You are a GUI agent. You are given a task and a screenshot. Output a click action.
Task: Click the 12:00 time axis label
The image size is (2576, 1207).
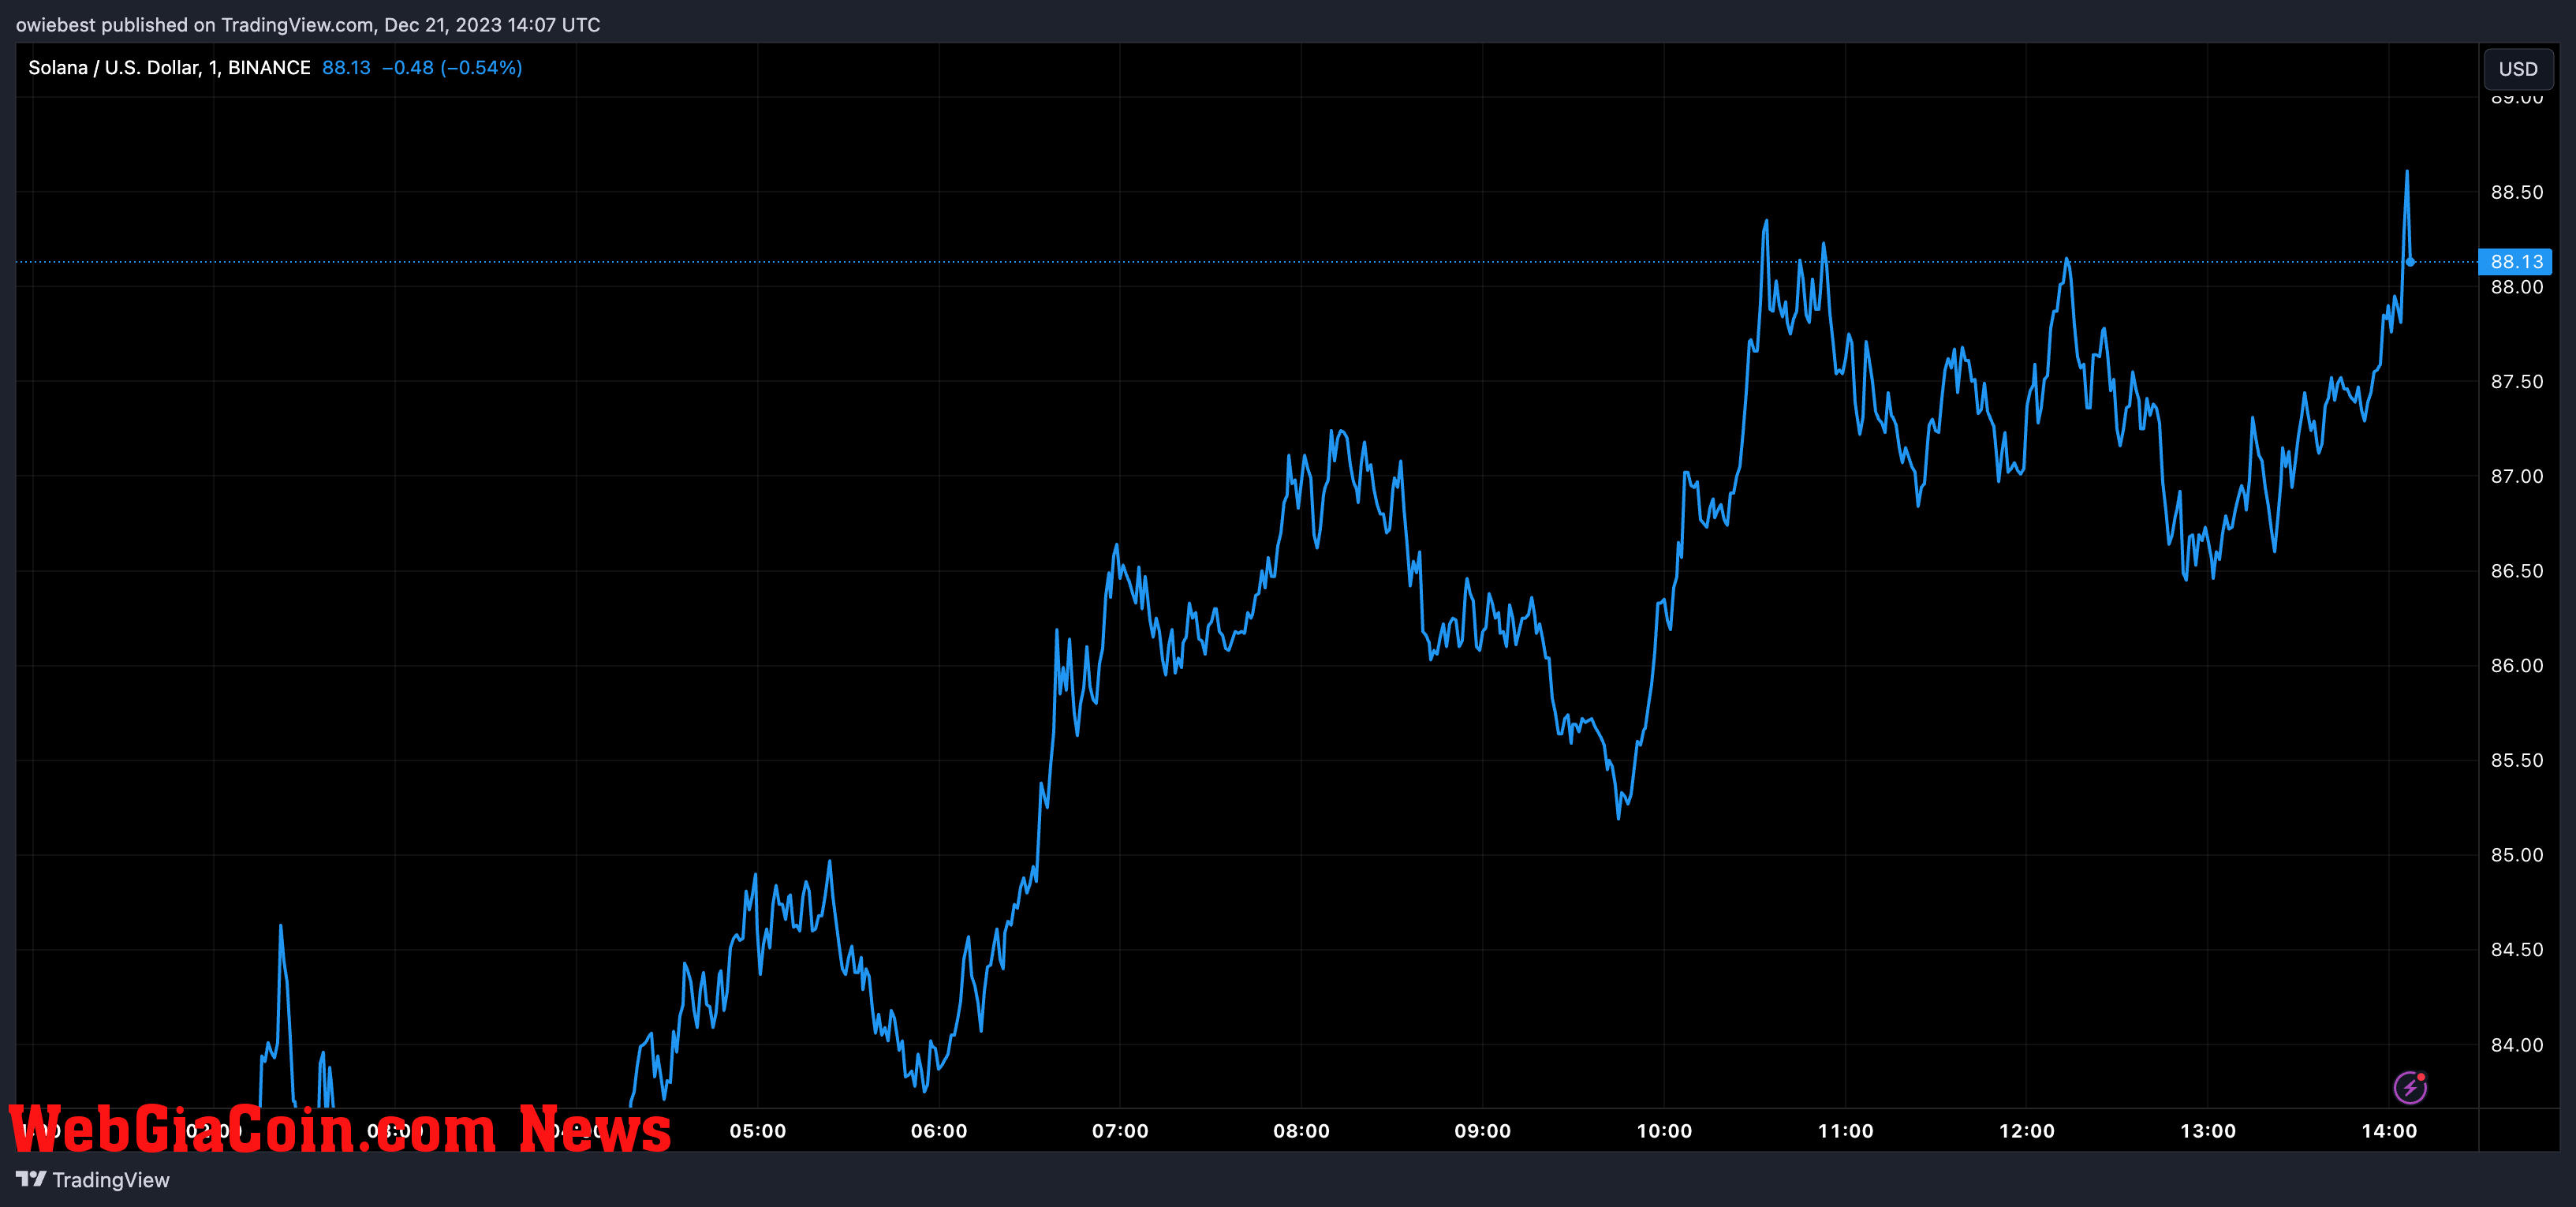[x=2026, y=1131]
